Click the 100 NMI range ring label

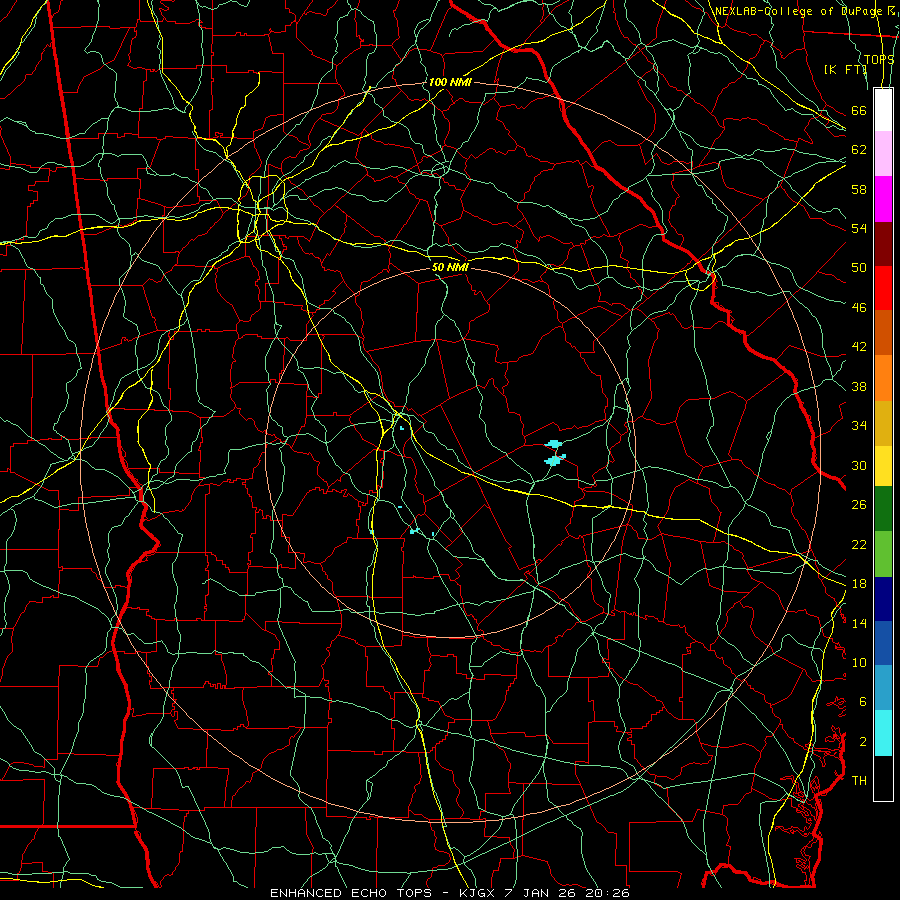click(x=449, y=82)
